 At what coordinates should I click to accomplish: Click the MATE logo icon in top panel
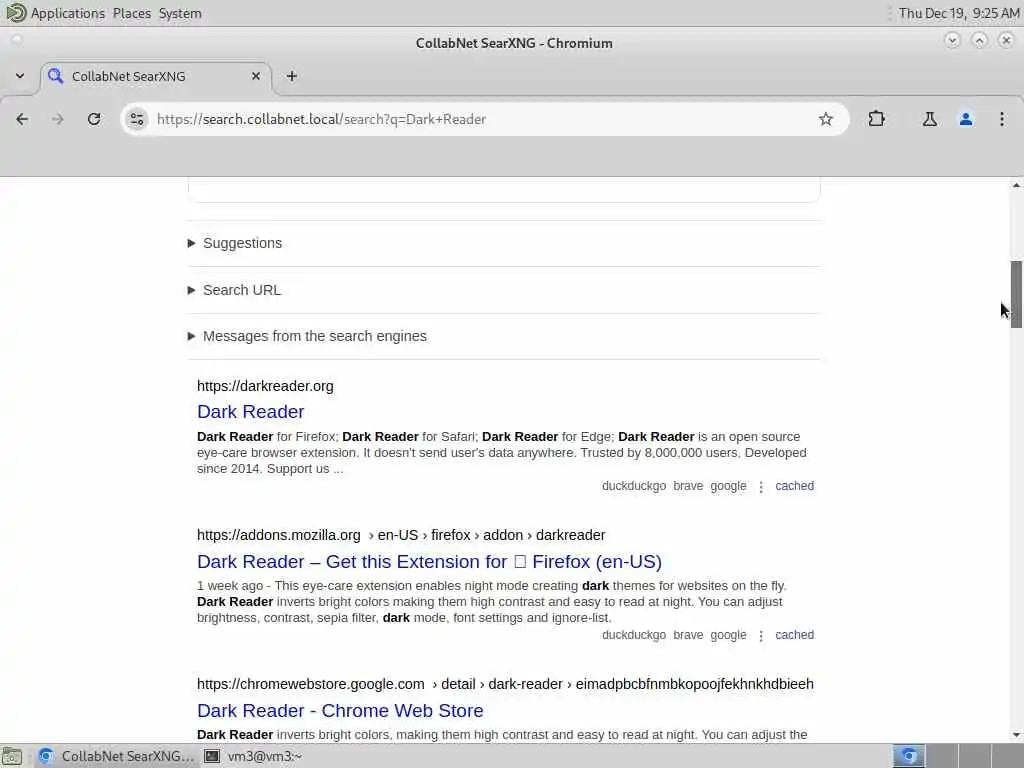click(15, 13)
